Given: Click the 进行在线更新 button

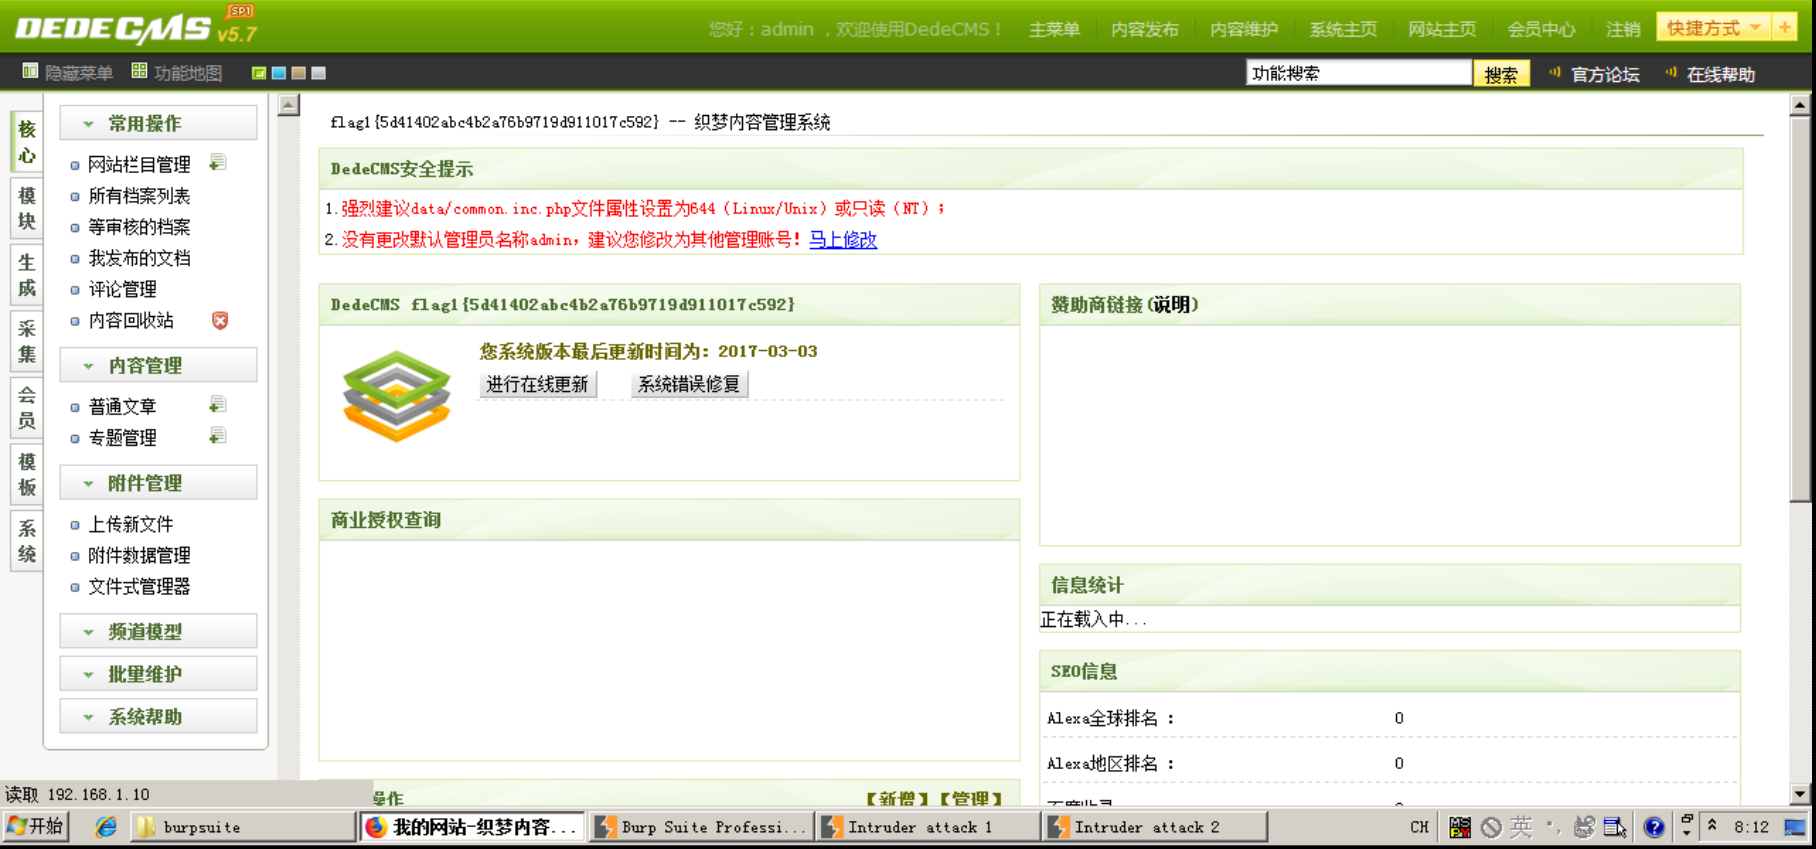Looking at the screenshot, I should pos(537,384).
